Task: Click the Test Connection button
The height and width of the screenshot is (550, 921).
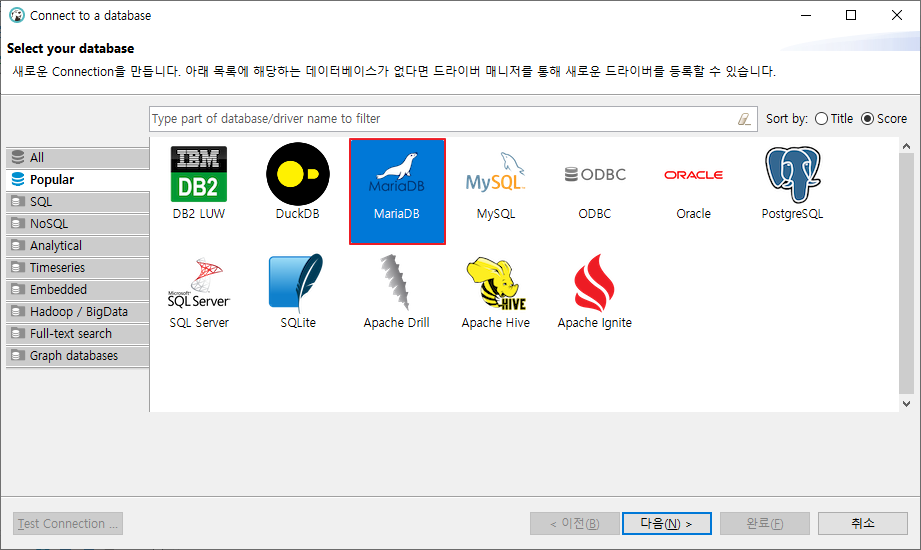Action: point(68,524)
